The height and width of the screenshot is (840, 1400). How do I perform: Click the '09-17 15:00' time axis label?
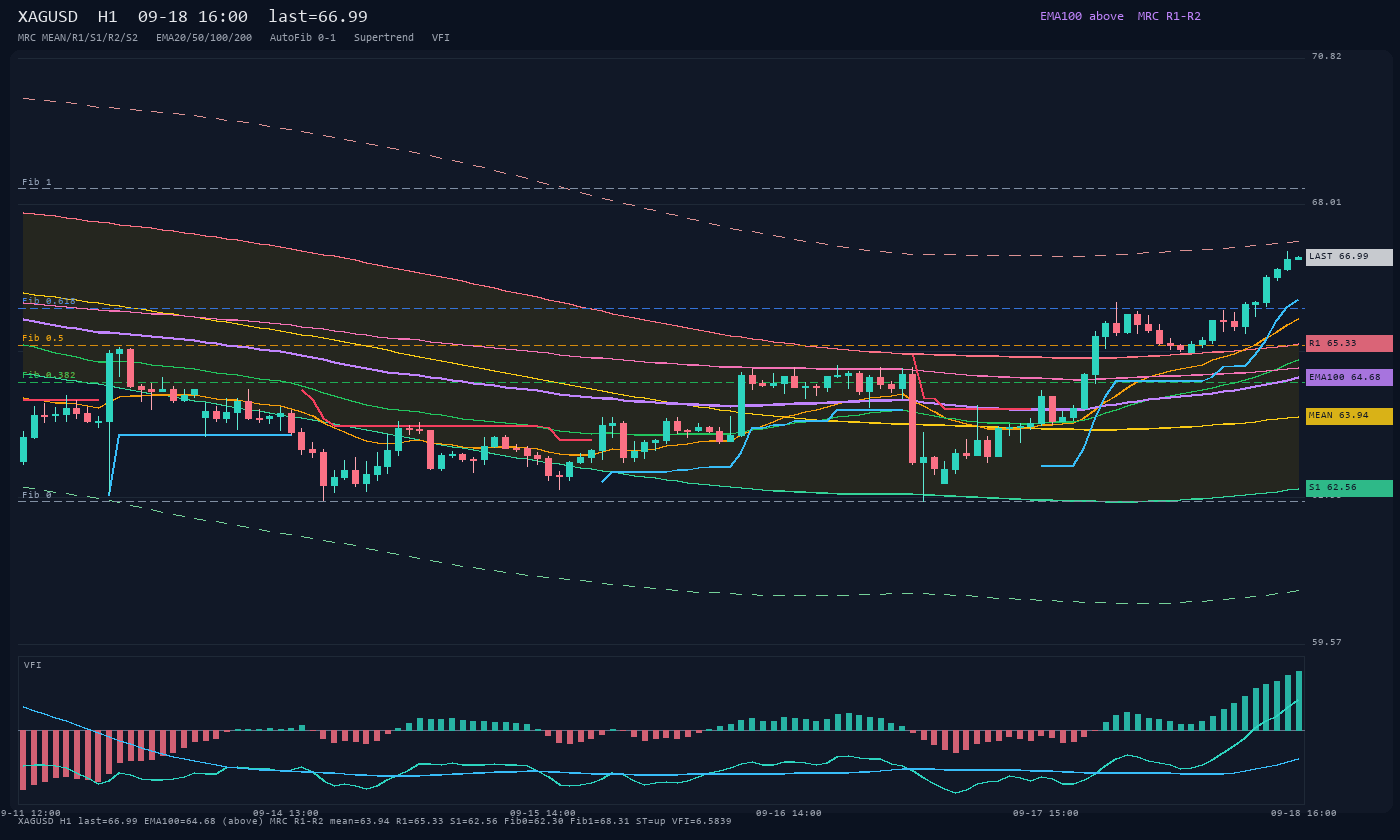pyautogui.click(x=1046, y=813)
